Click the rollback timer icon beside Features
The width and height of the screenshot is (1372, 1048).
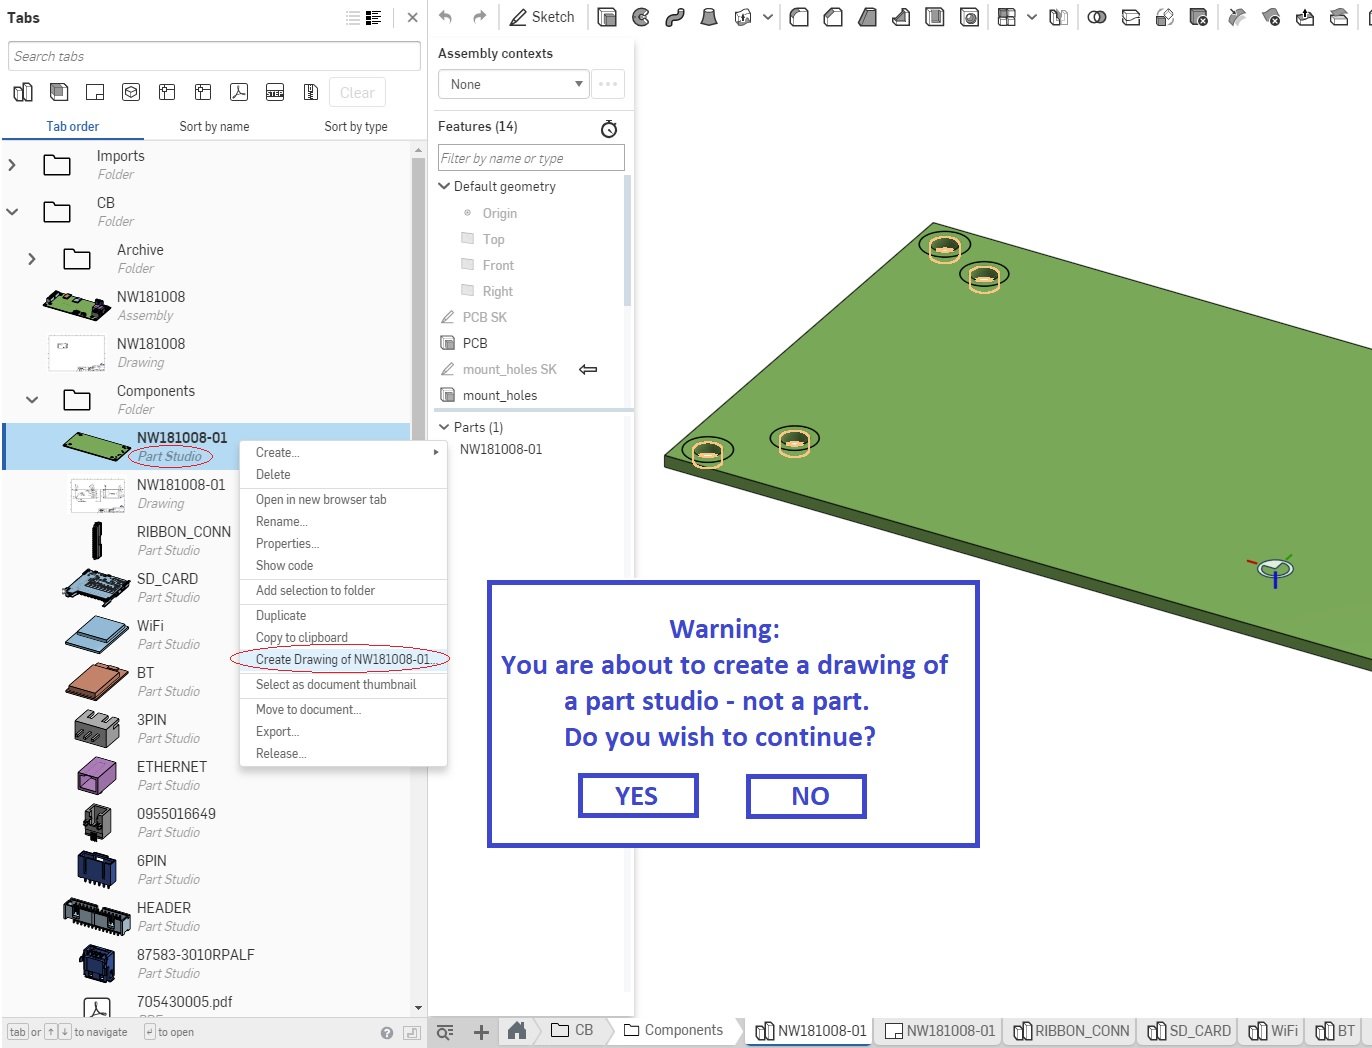click(609, 128)
